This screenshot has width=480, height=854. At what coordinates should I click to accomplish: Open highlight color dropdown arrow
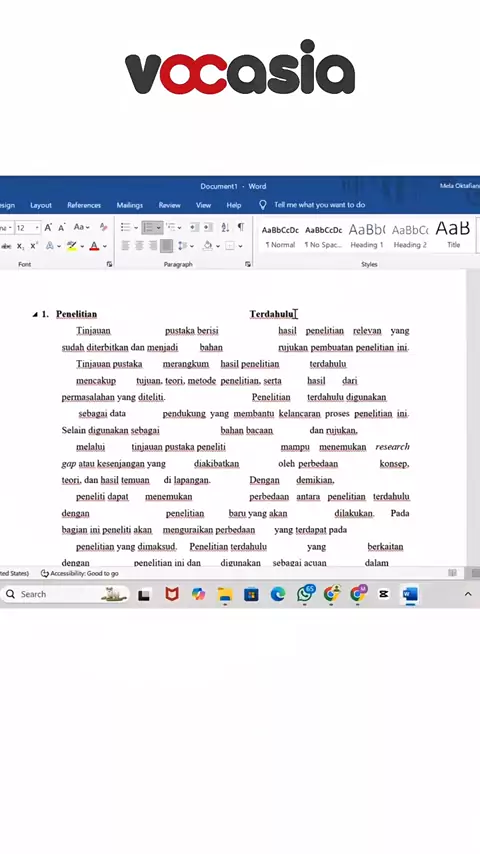(x=82, y=246)
